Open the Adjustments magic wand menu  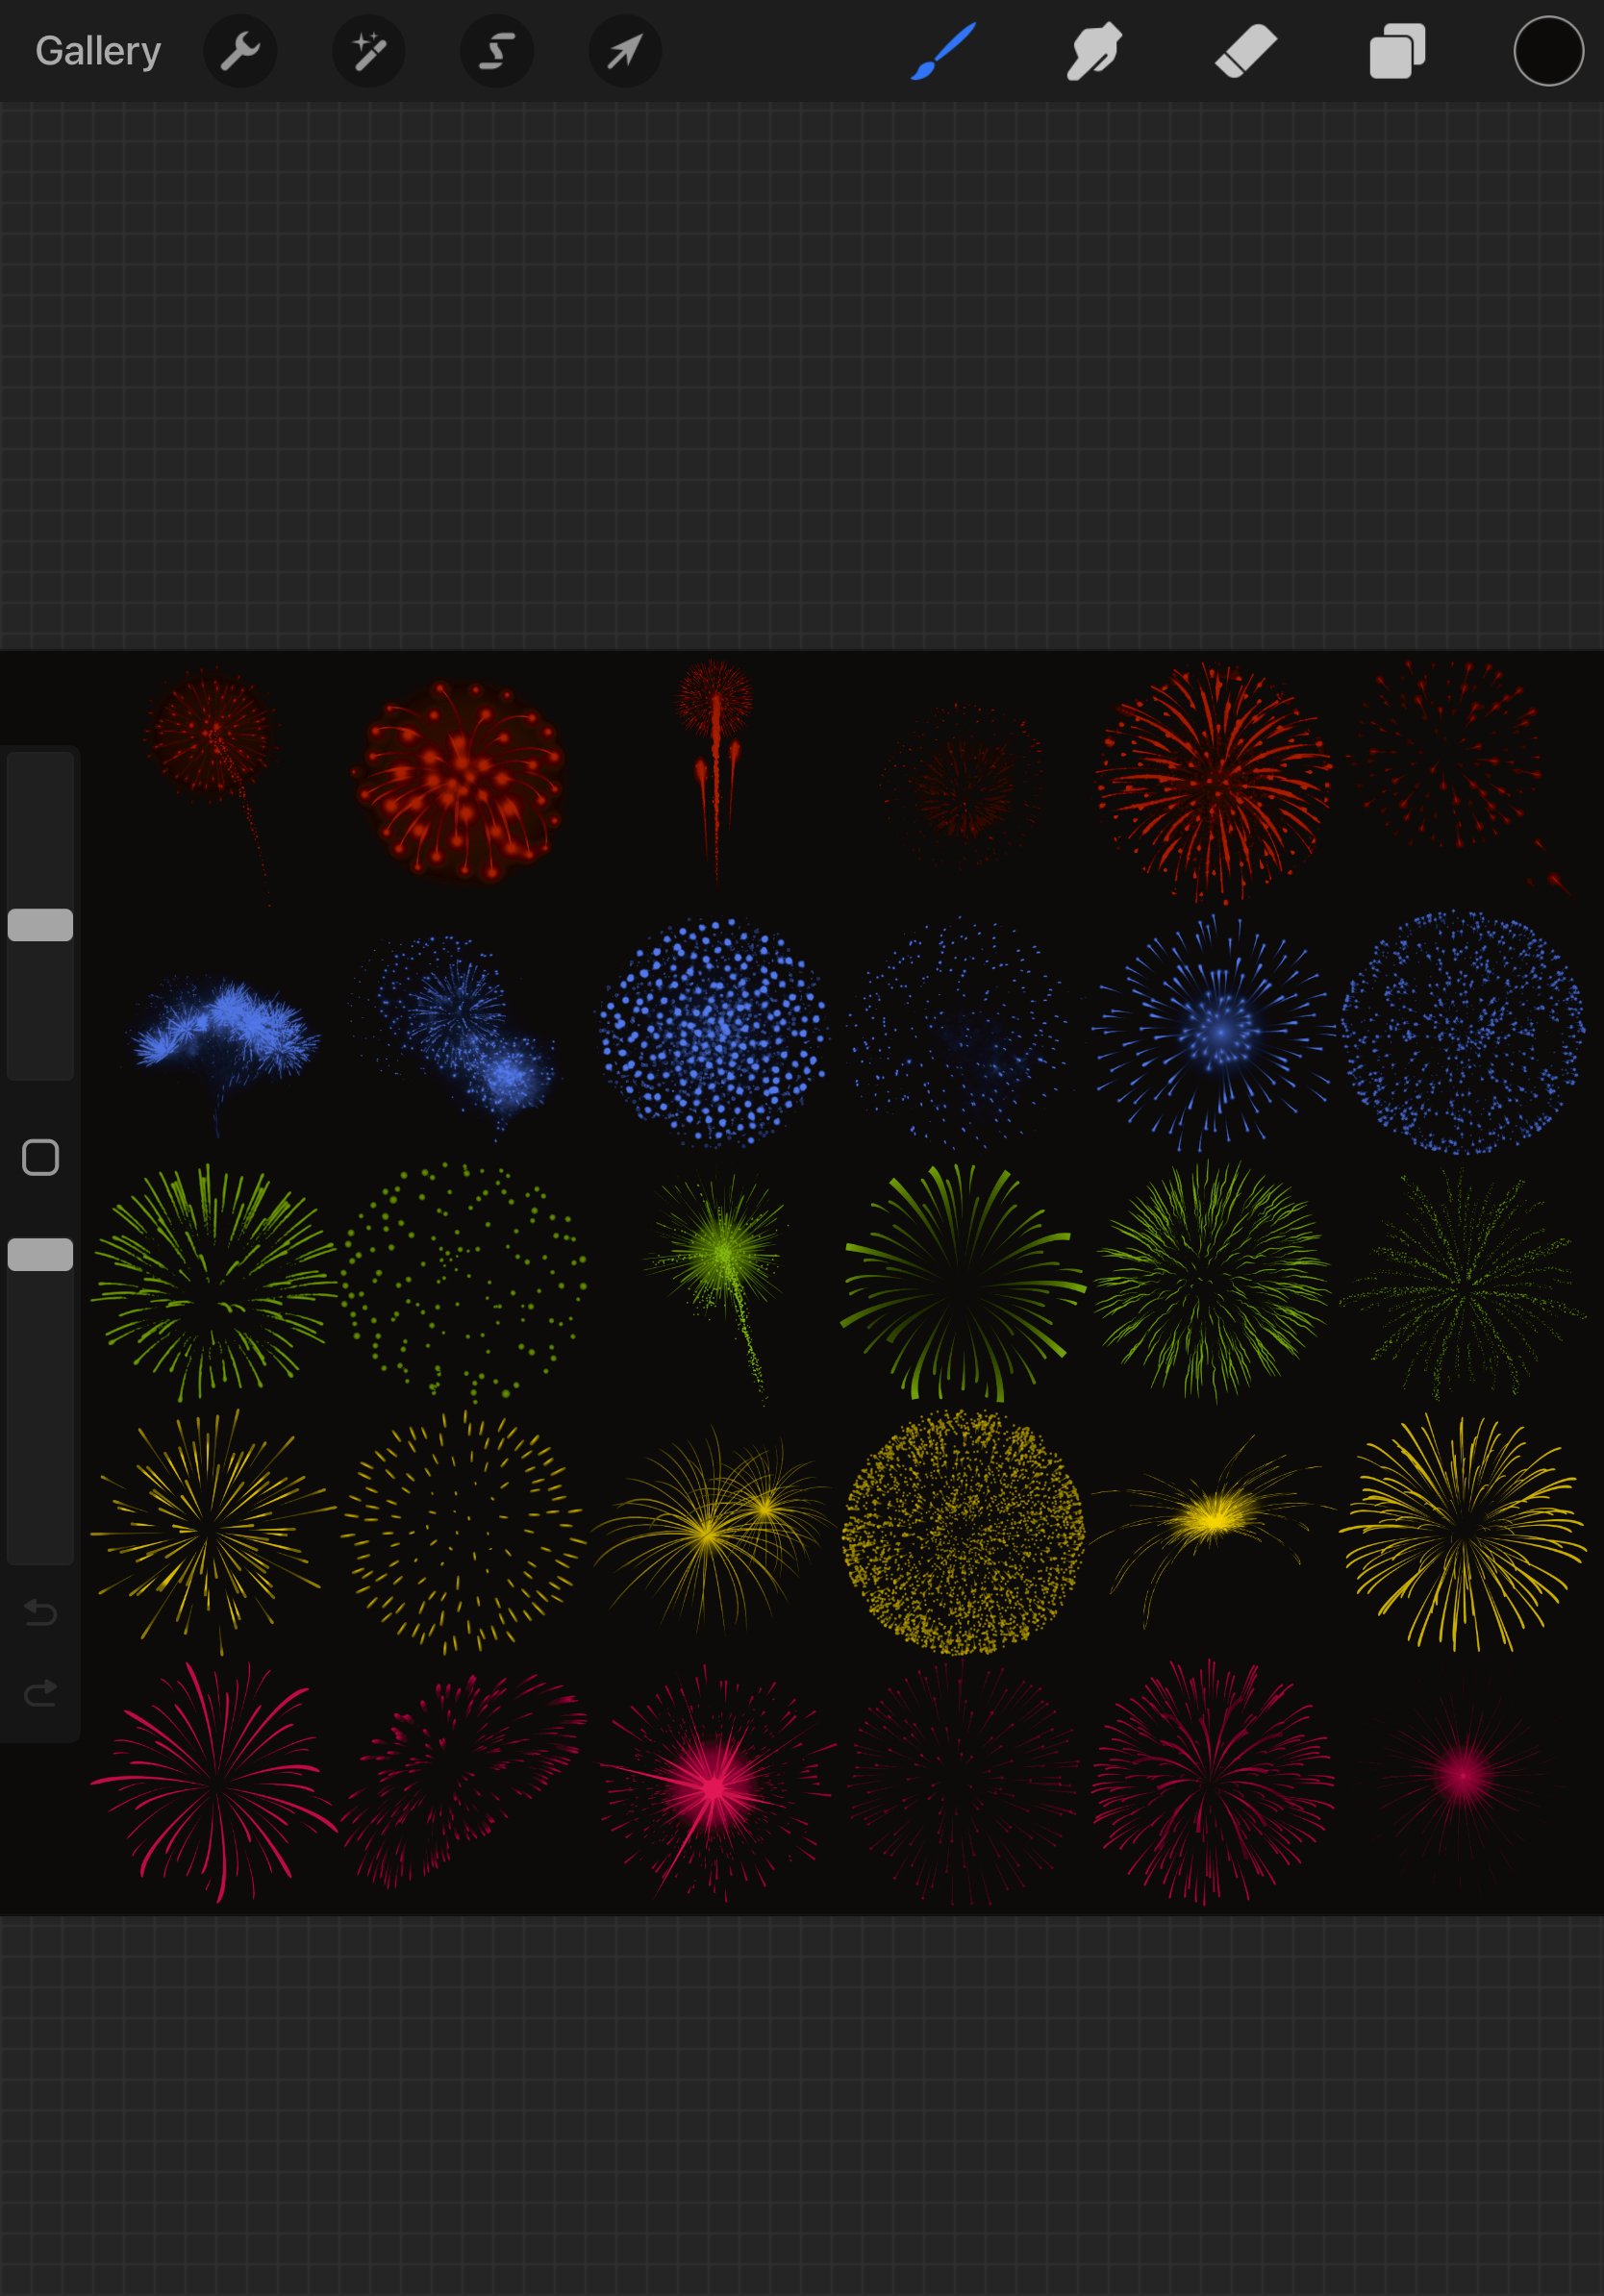[x=368, y=51]
